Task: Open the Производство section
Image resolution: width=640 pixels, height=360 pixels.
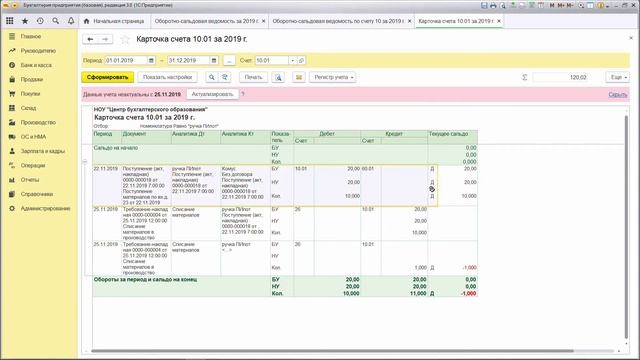Action: coord(38,122)
